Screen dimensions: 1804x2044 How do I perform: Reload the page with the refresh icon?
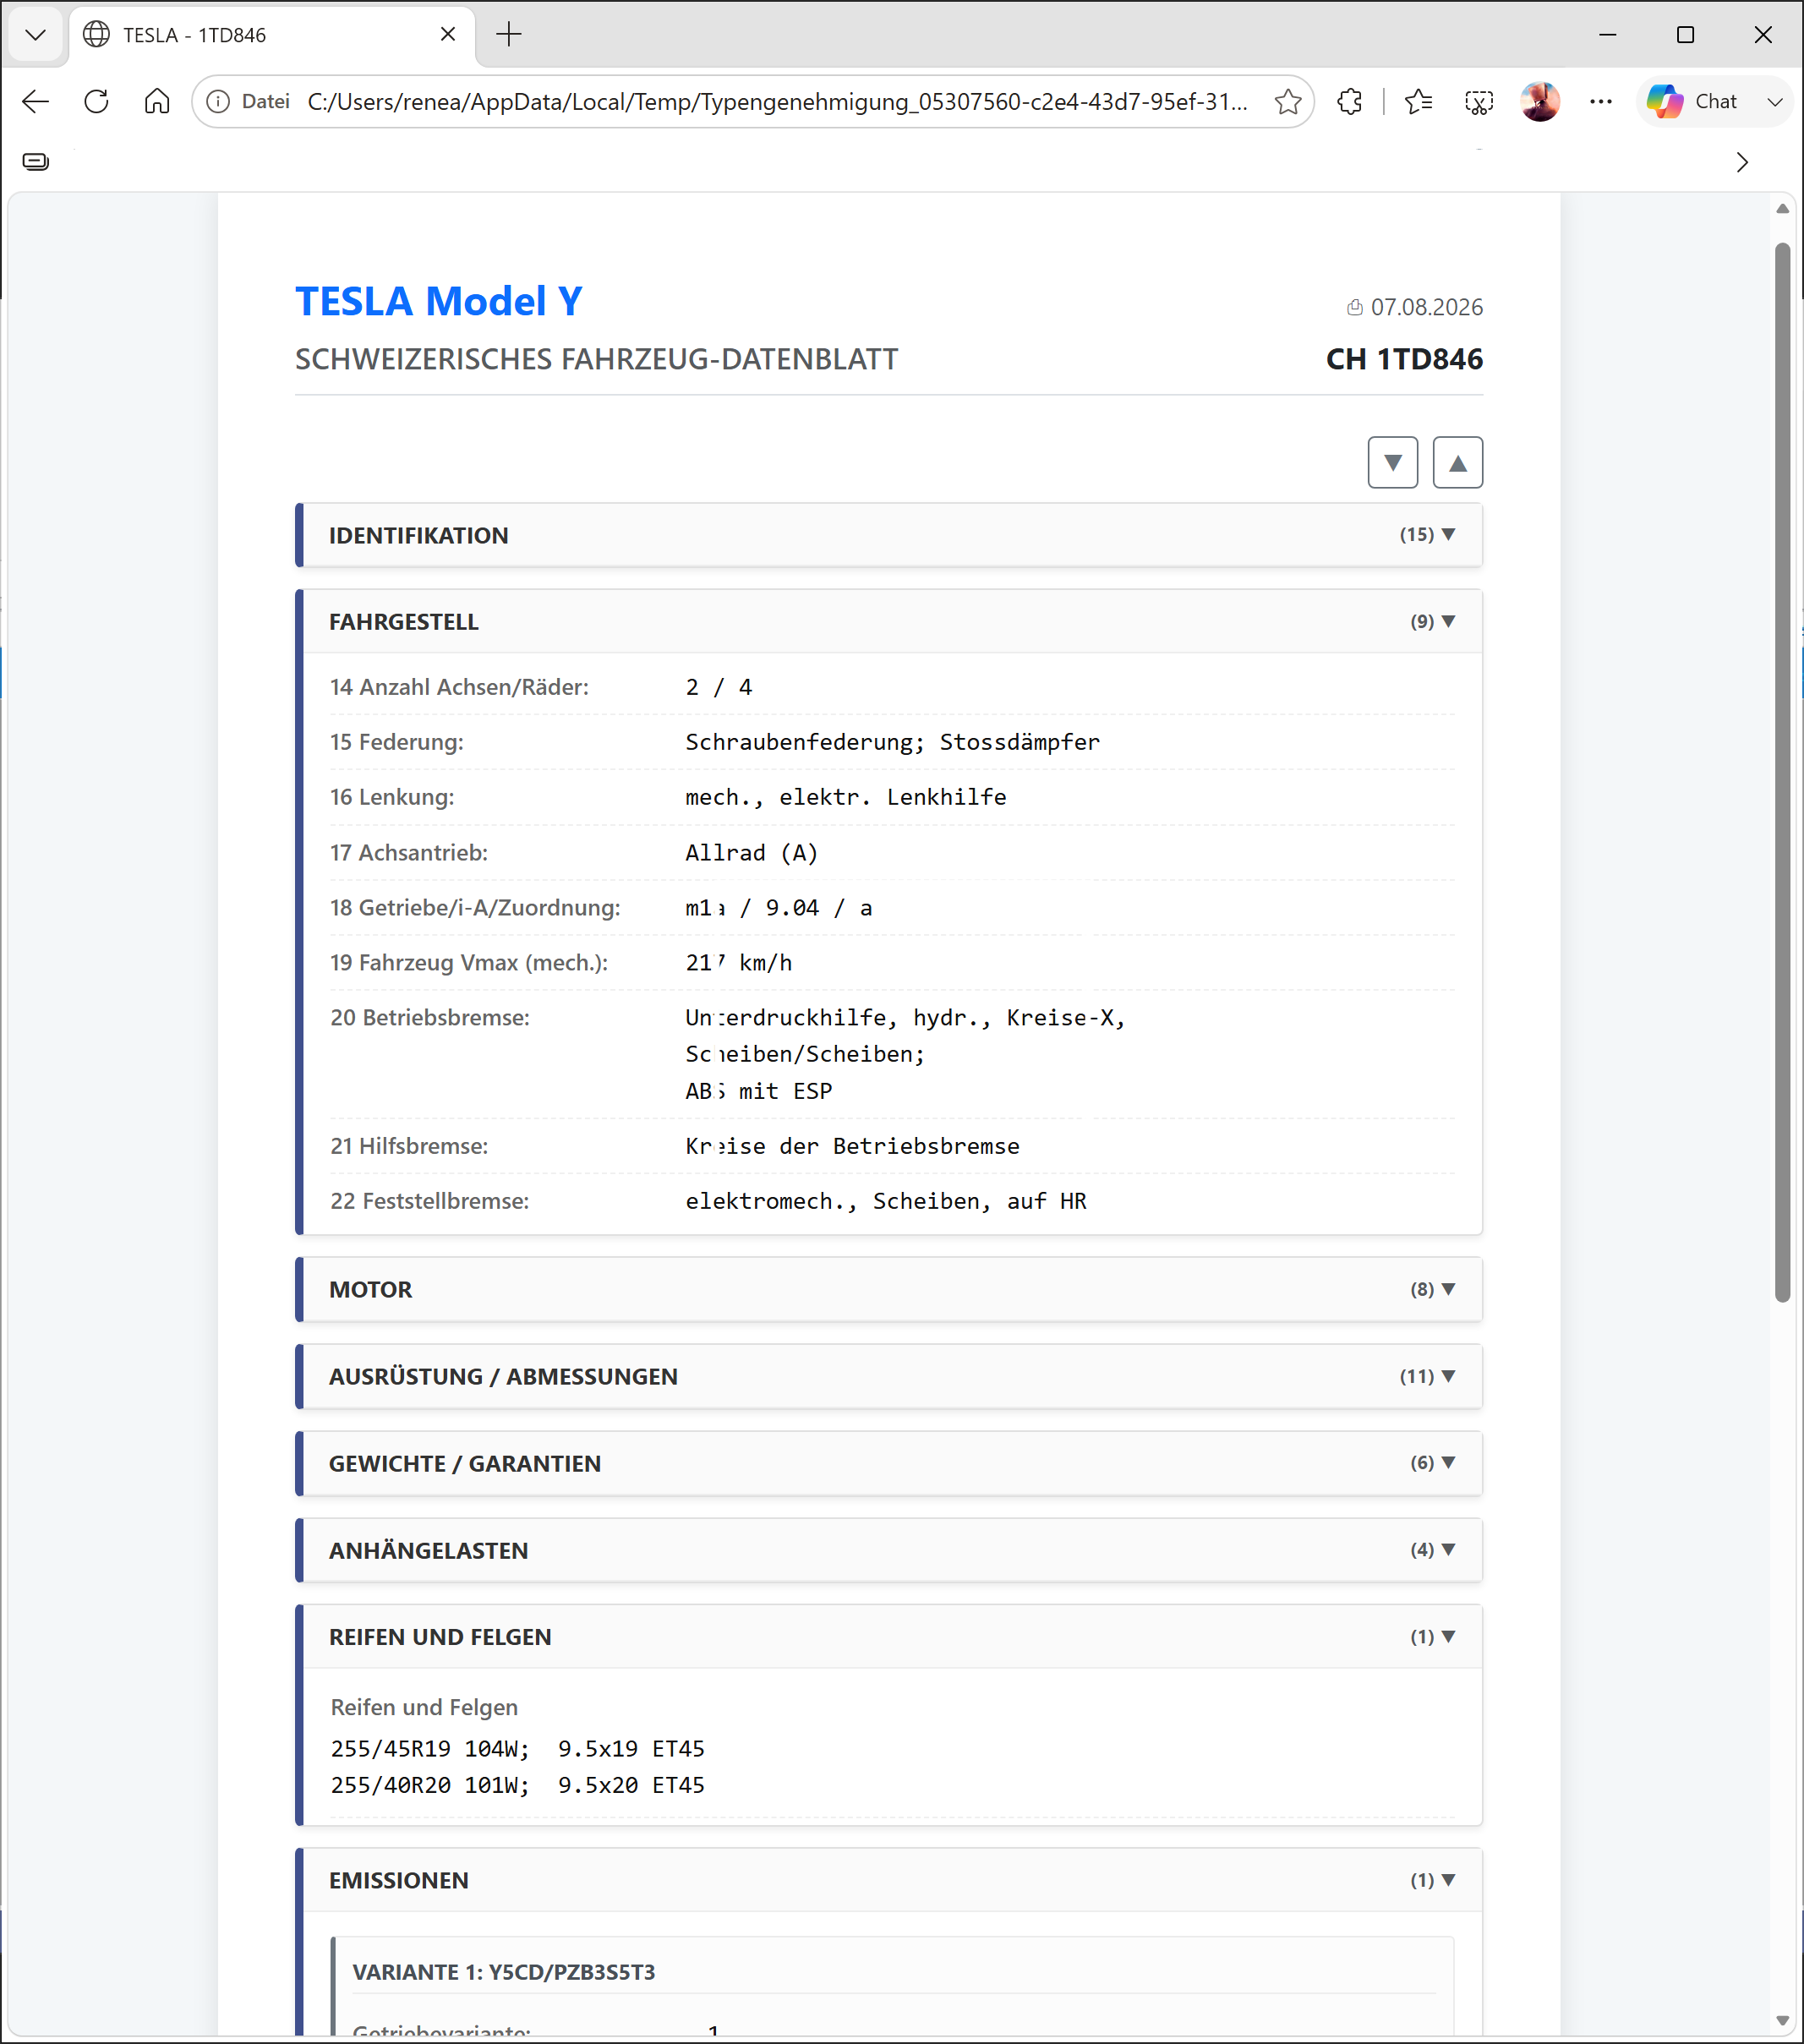[96, 101]
